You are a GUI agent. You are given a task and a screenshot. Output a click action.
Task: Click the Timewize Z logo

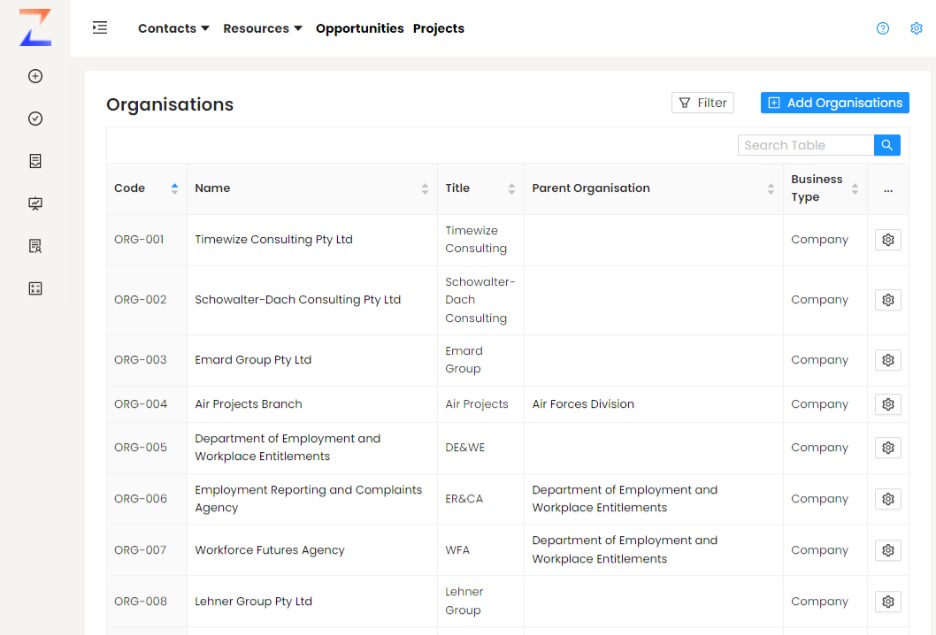pos(35,28)
